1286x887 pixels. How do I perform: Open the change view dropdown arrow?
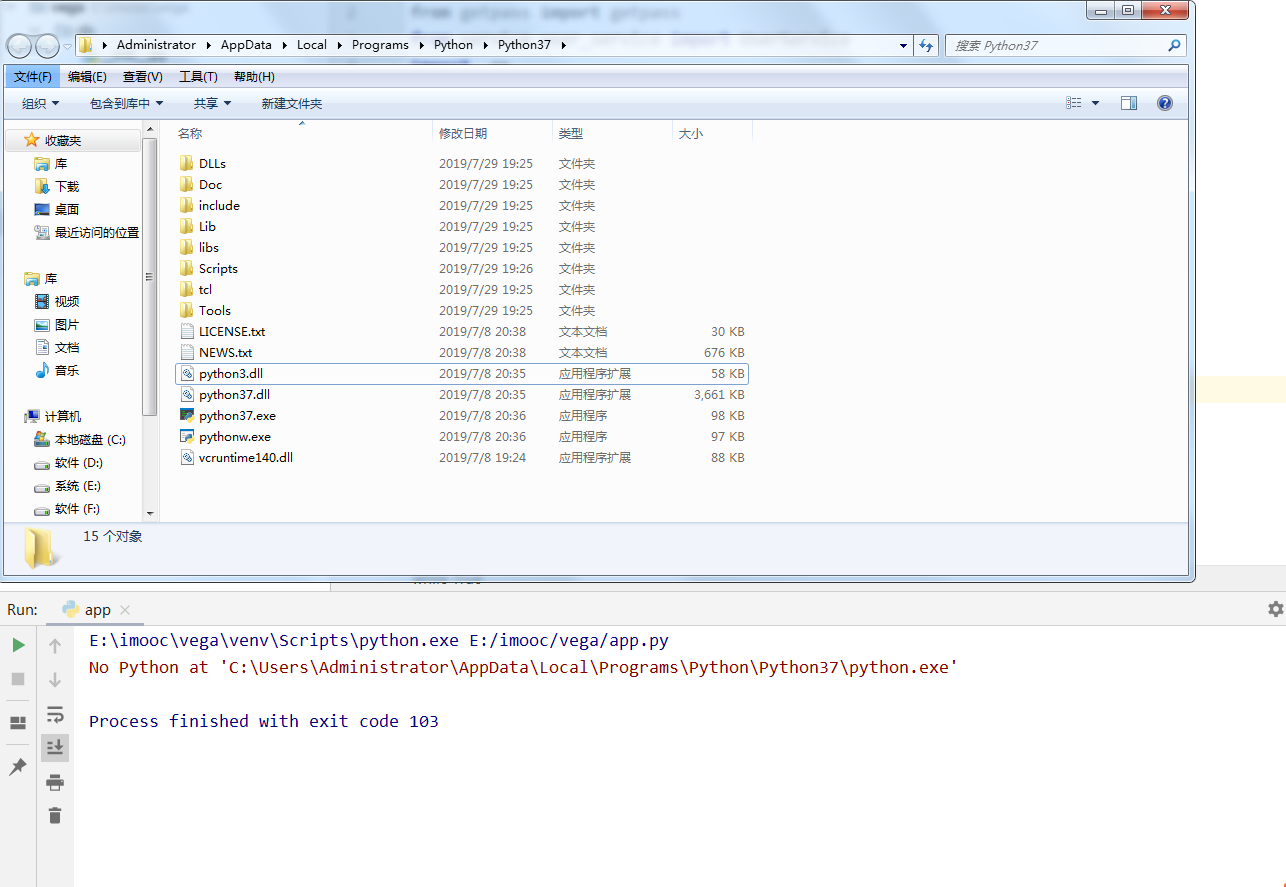coord(1095,104)
